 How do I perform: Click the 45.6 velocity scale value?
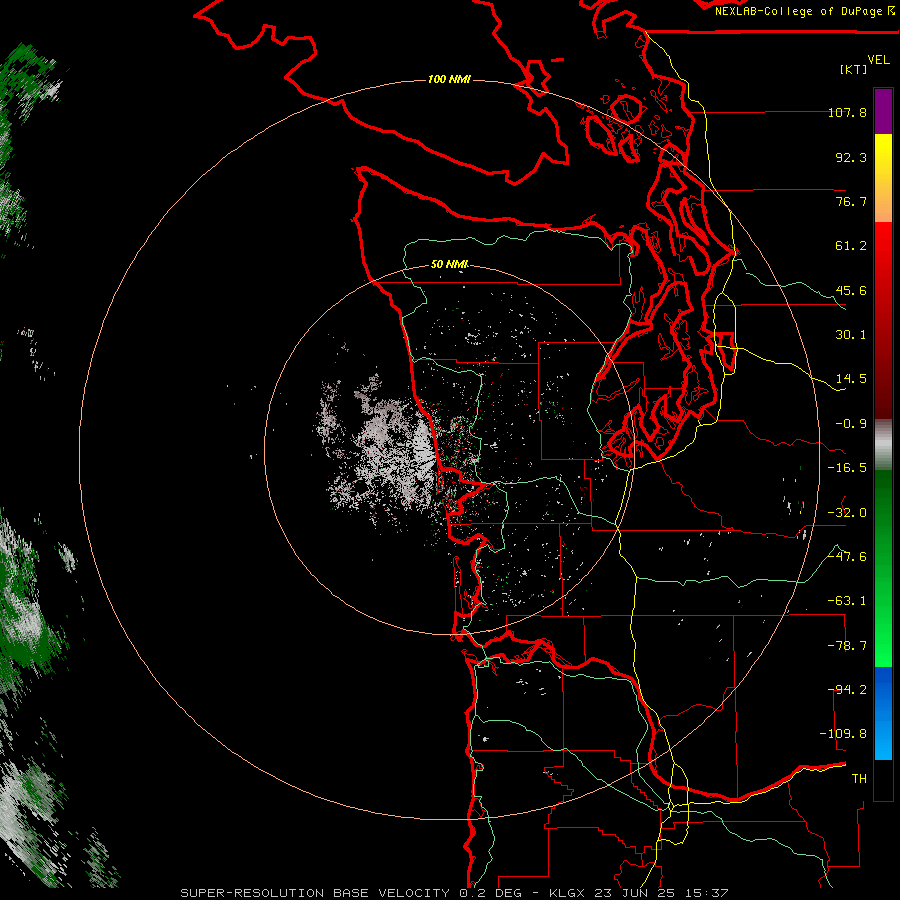(x=851, y=290)
